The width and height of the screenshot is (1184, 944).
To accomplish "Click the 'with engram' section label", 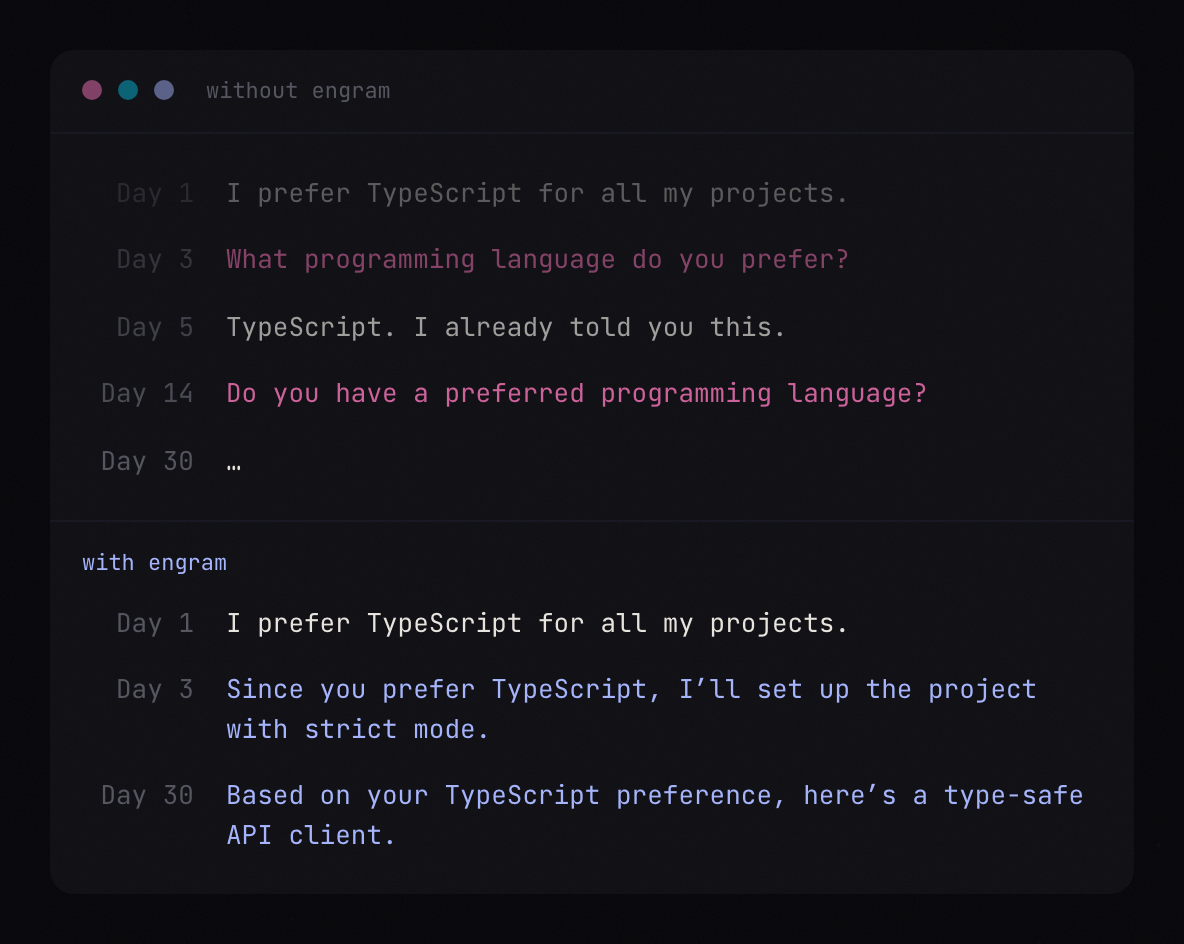I will pyautogui.click(x=154, y=563).
